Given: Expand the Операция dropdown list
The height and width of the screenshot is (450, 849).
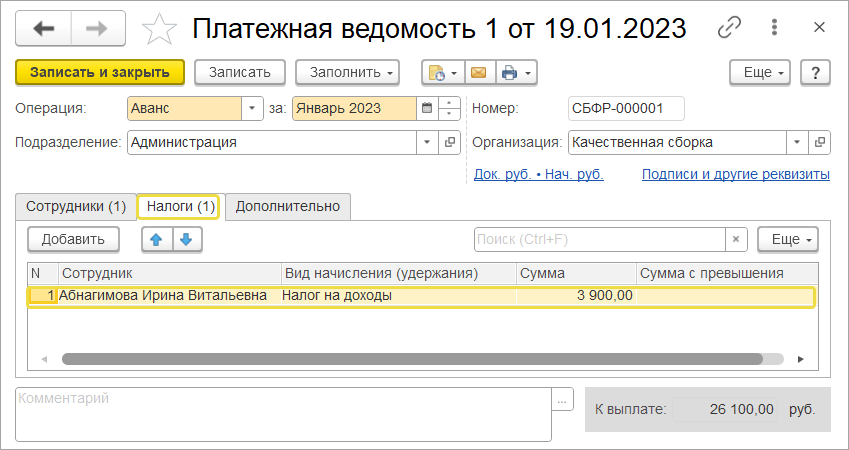Looking at the screenshot, I should (x=252, y=108).
